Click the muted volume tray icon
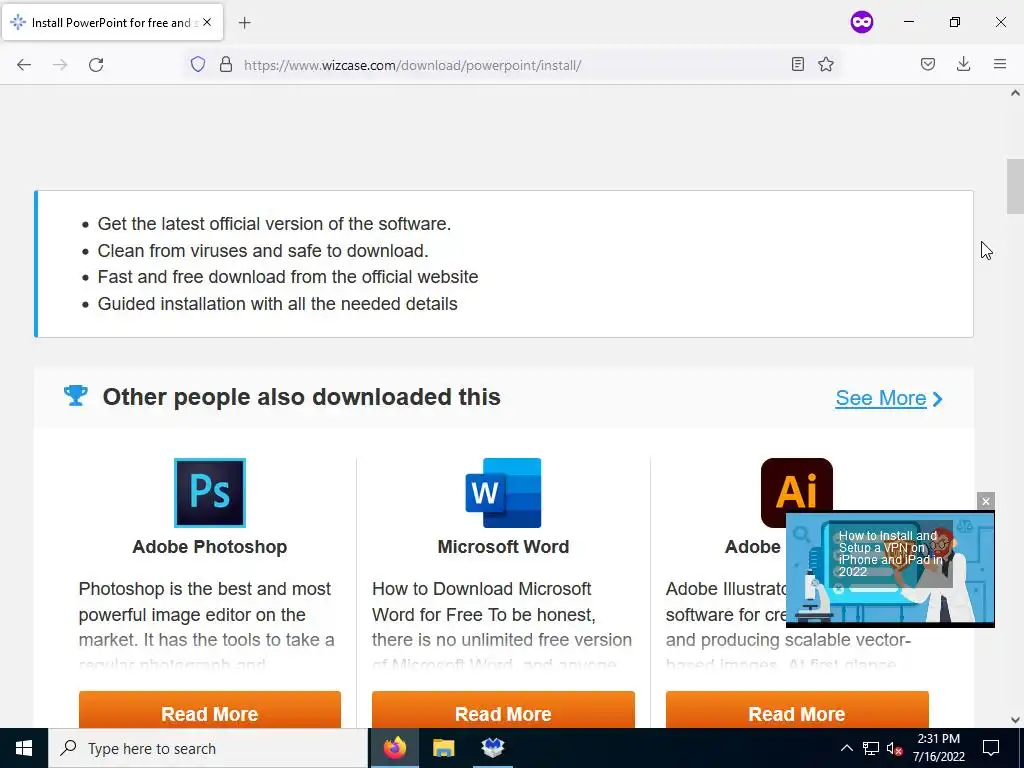Image resolution: width=1024 pixels, height=768 pixels. 894,748
